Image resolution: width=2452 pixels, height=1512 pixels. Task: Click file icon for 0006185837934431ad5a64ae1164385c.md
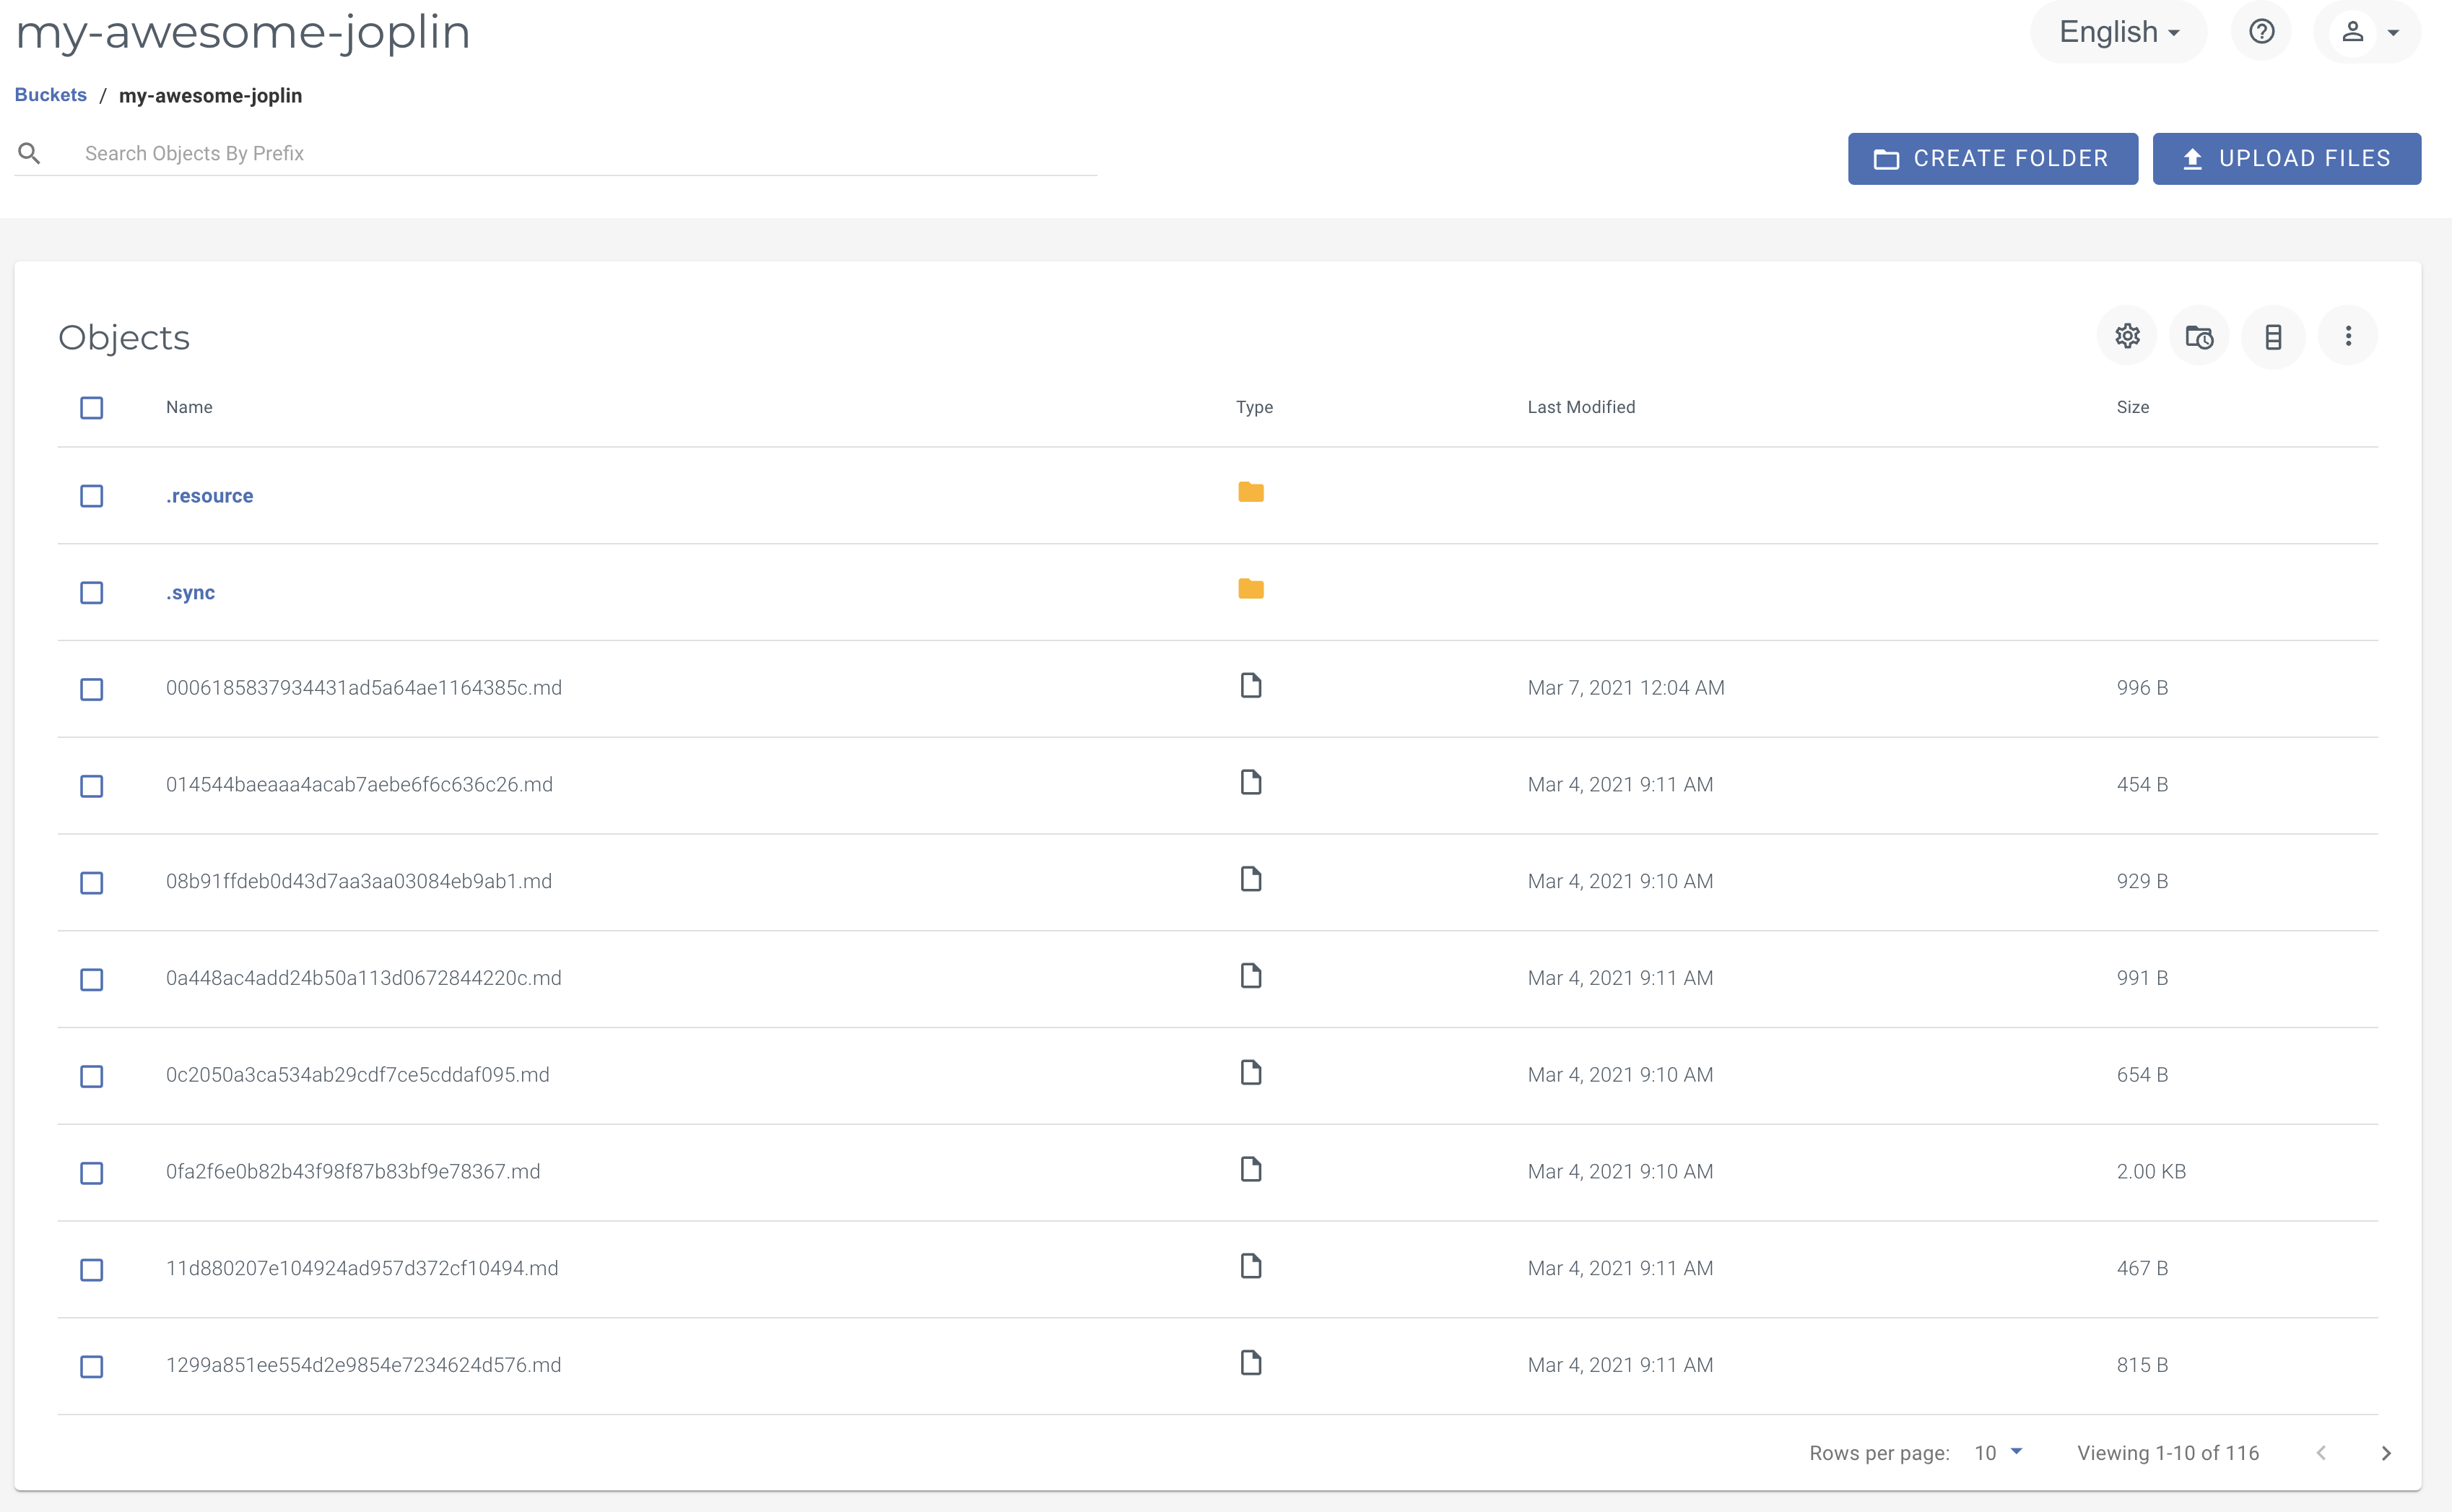tap(1250, 686)
